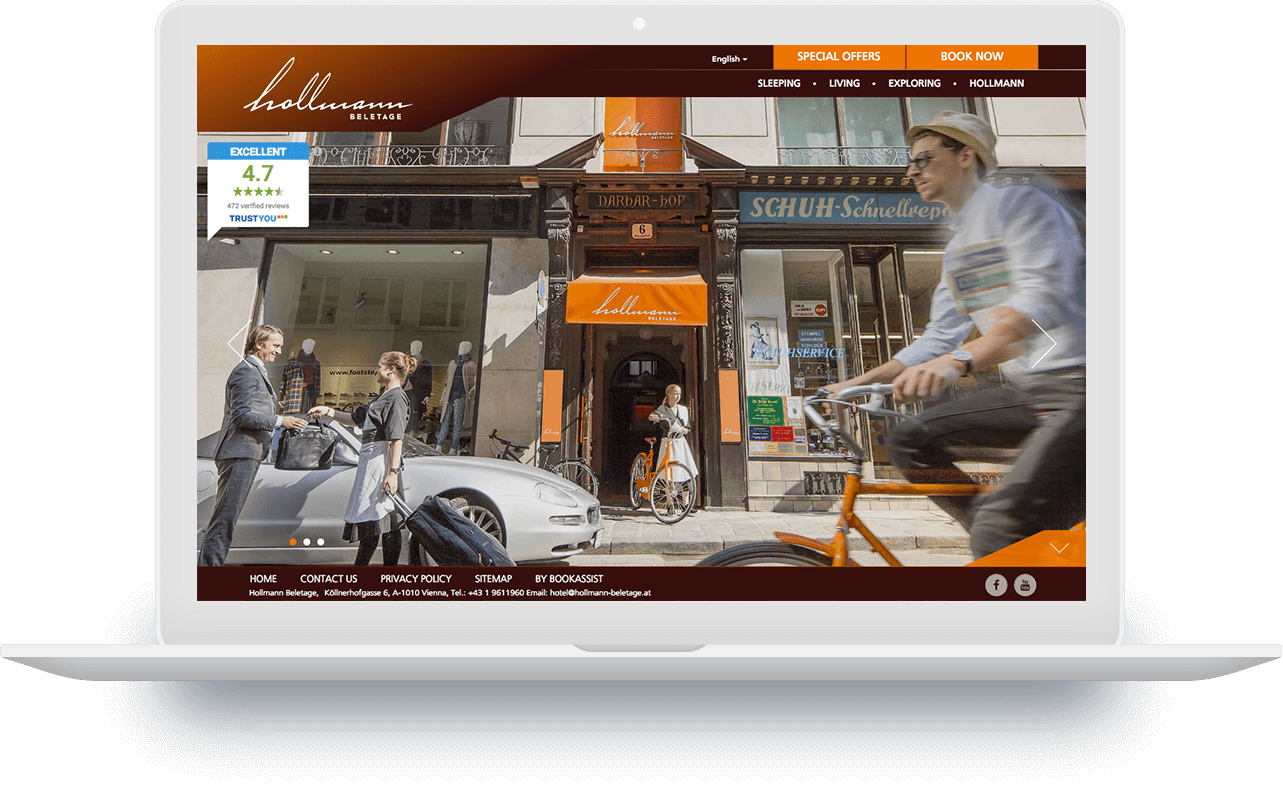Open the YouTube icon in footer
The width and height of the screenshot is (1283, 788).
pos(1025,585)
